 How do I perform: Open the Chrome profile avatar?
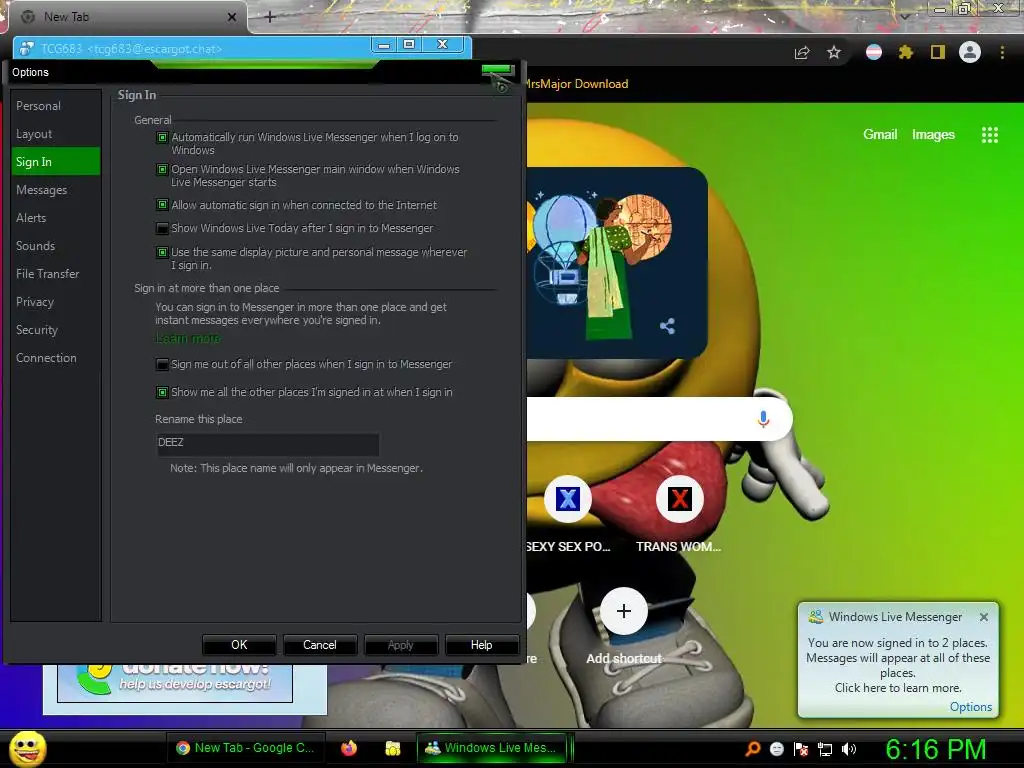[x=970, y=52]
